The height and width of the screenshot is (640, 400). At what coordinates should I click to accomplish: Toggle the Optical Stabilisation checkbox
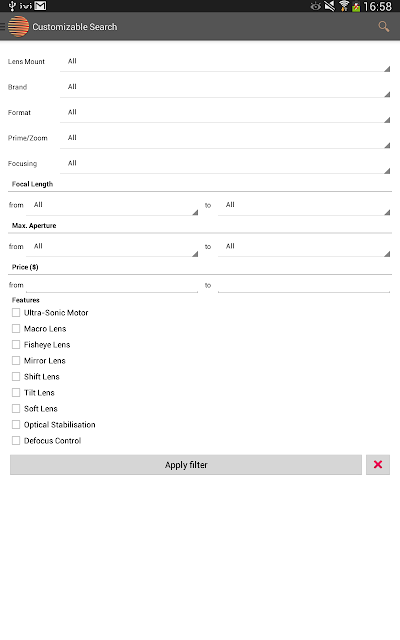16,424
